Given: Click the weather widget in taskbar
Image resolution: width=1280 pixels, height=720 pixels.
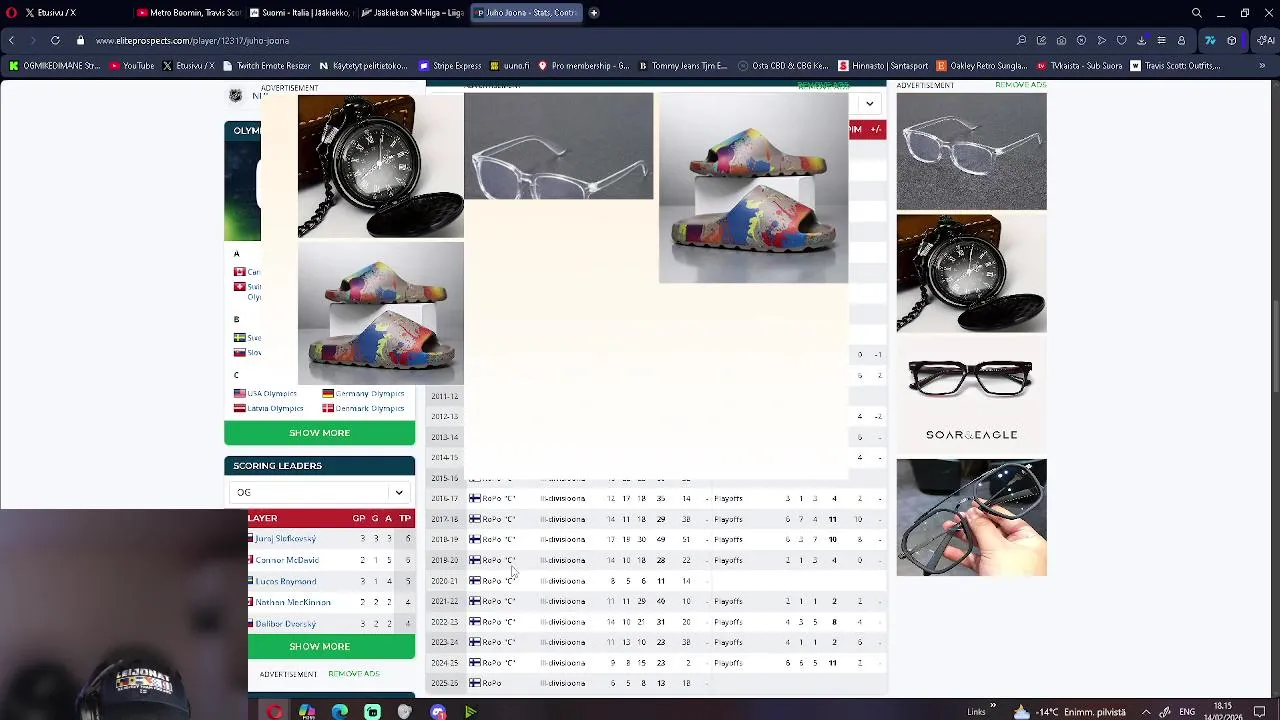Looking at the screenshot, I should 1070,712.
